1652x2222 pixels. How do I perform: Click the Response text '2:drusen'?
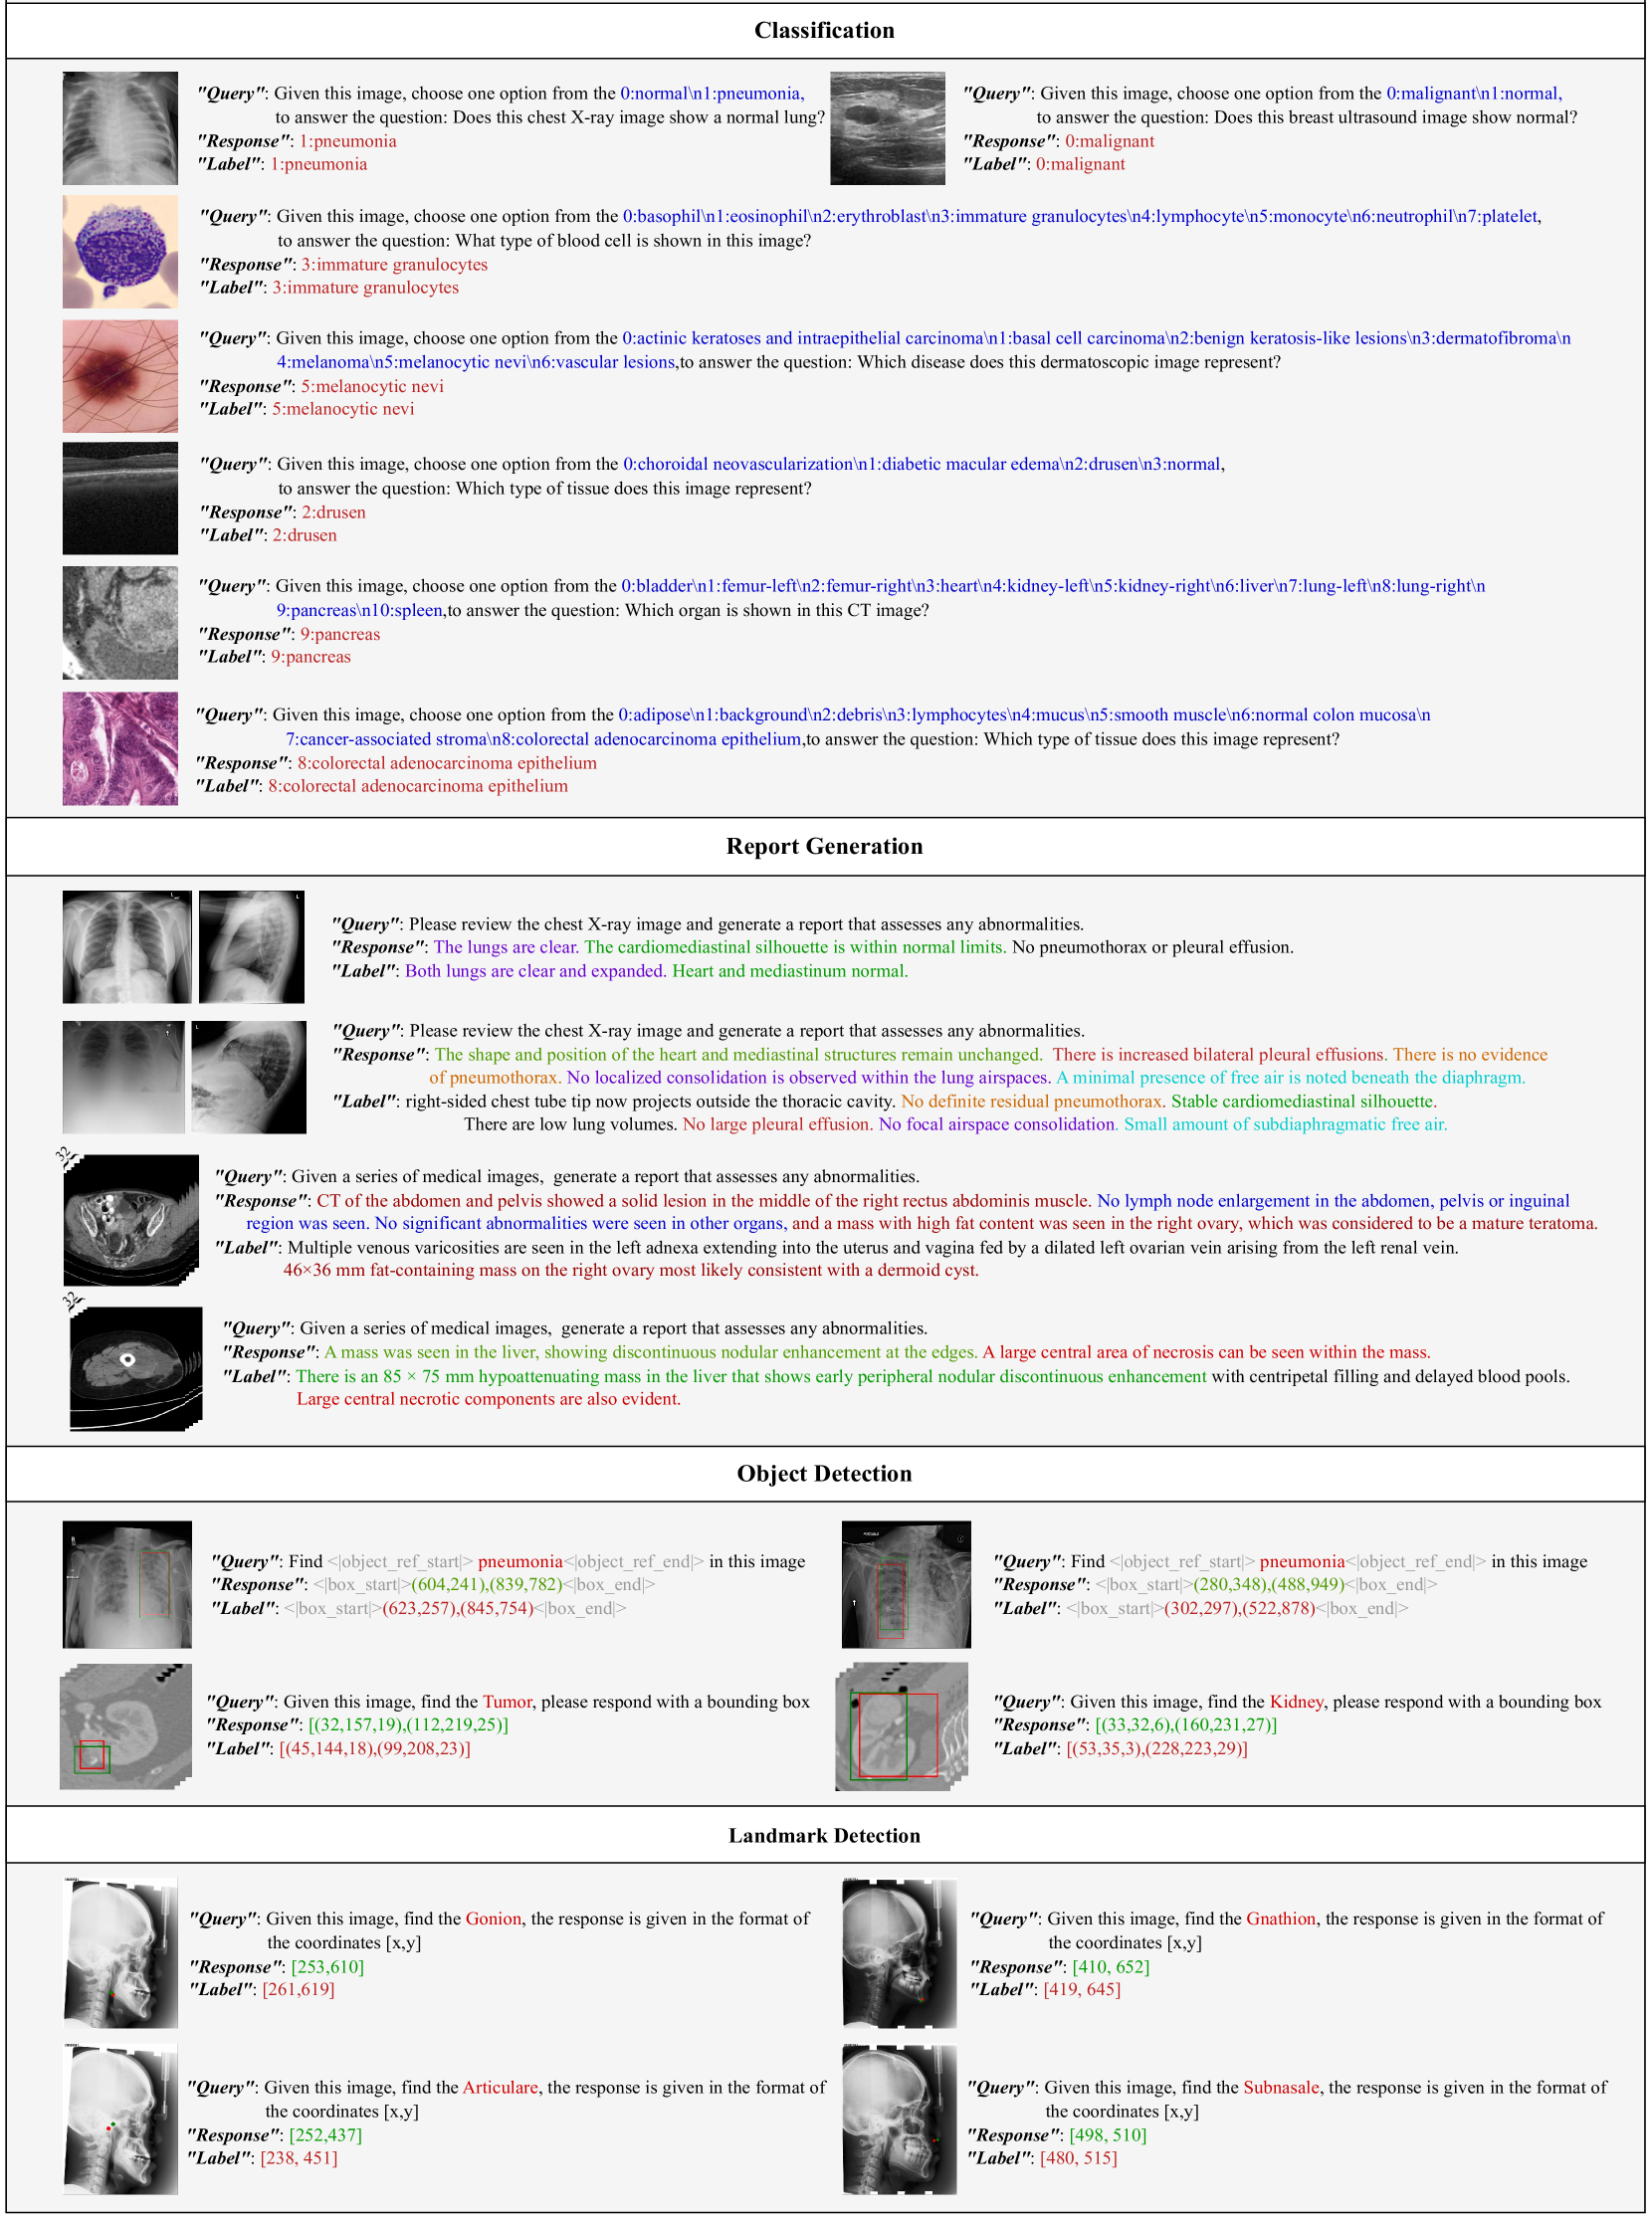coord(334,512)
